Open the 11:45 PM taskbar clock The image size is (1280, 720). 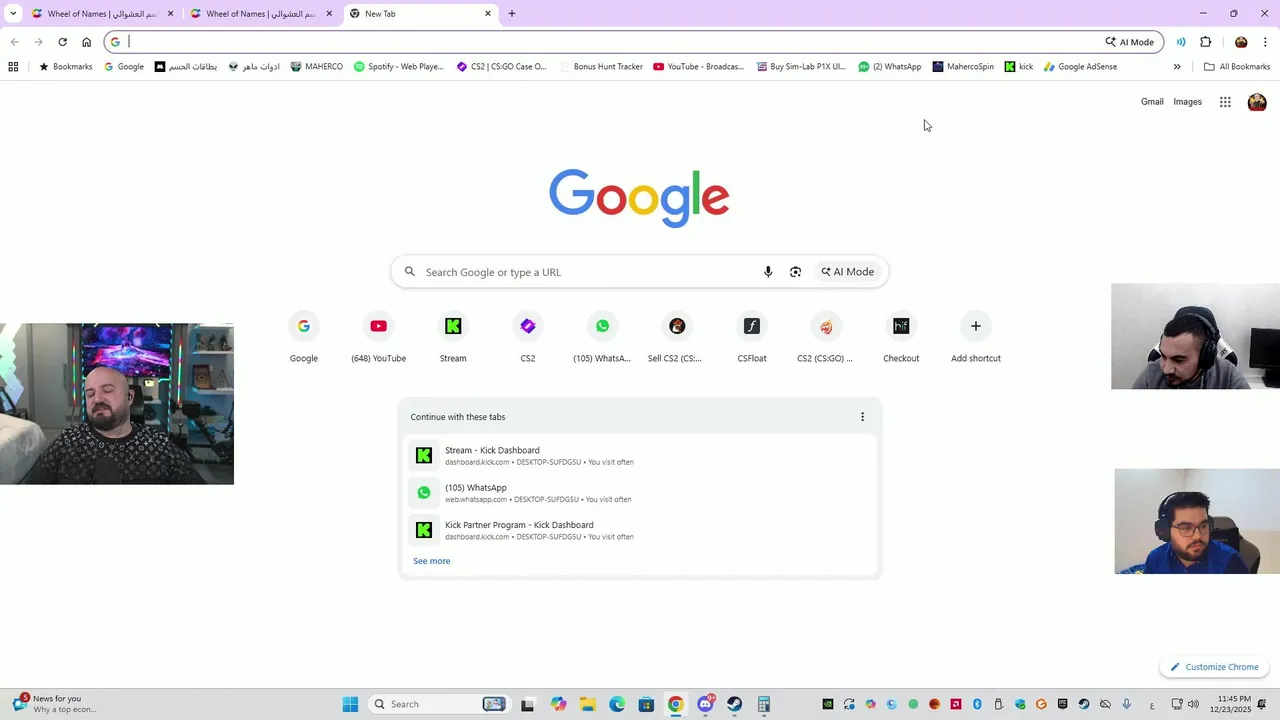(x=1234, y=704)
